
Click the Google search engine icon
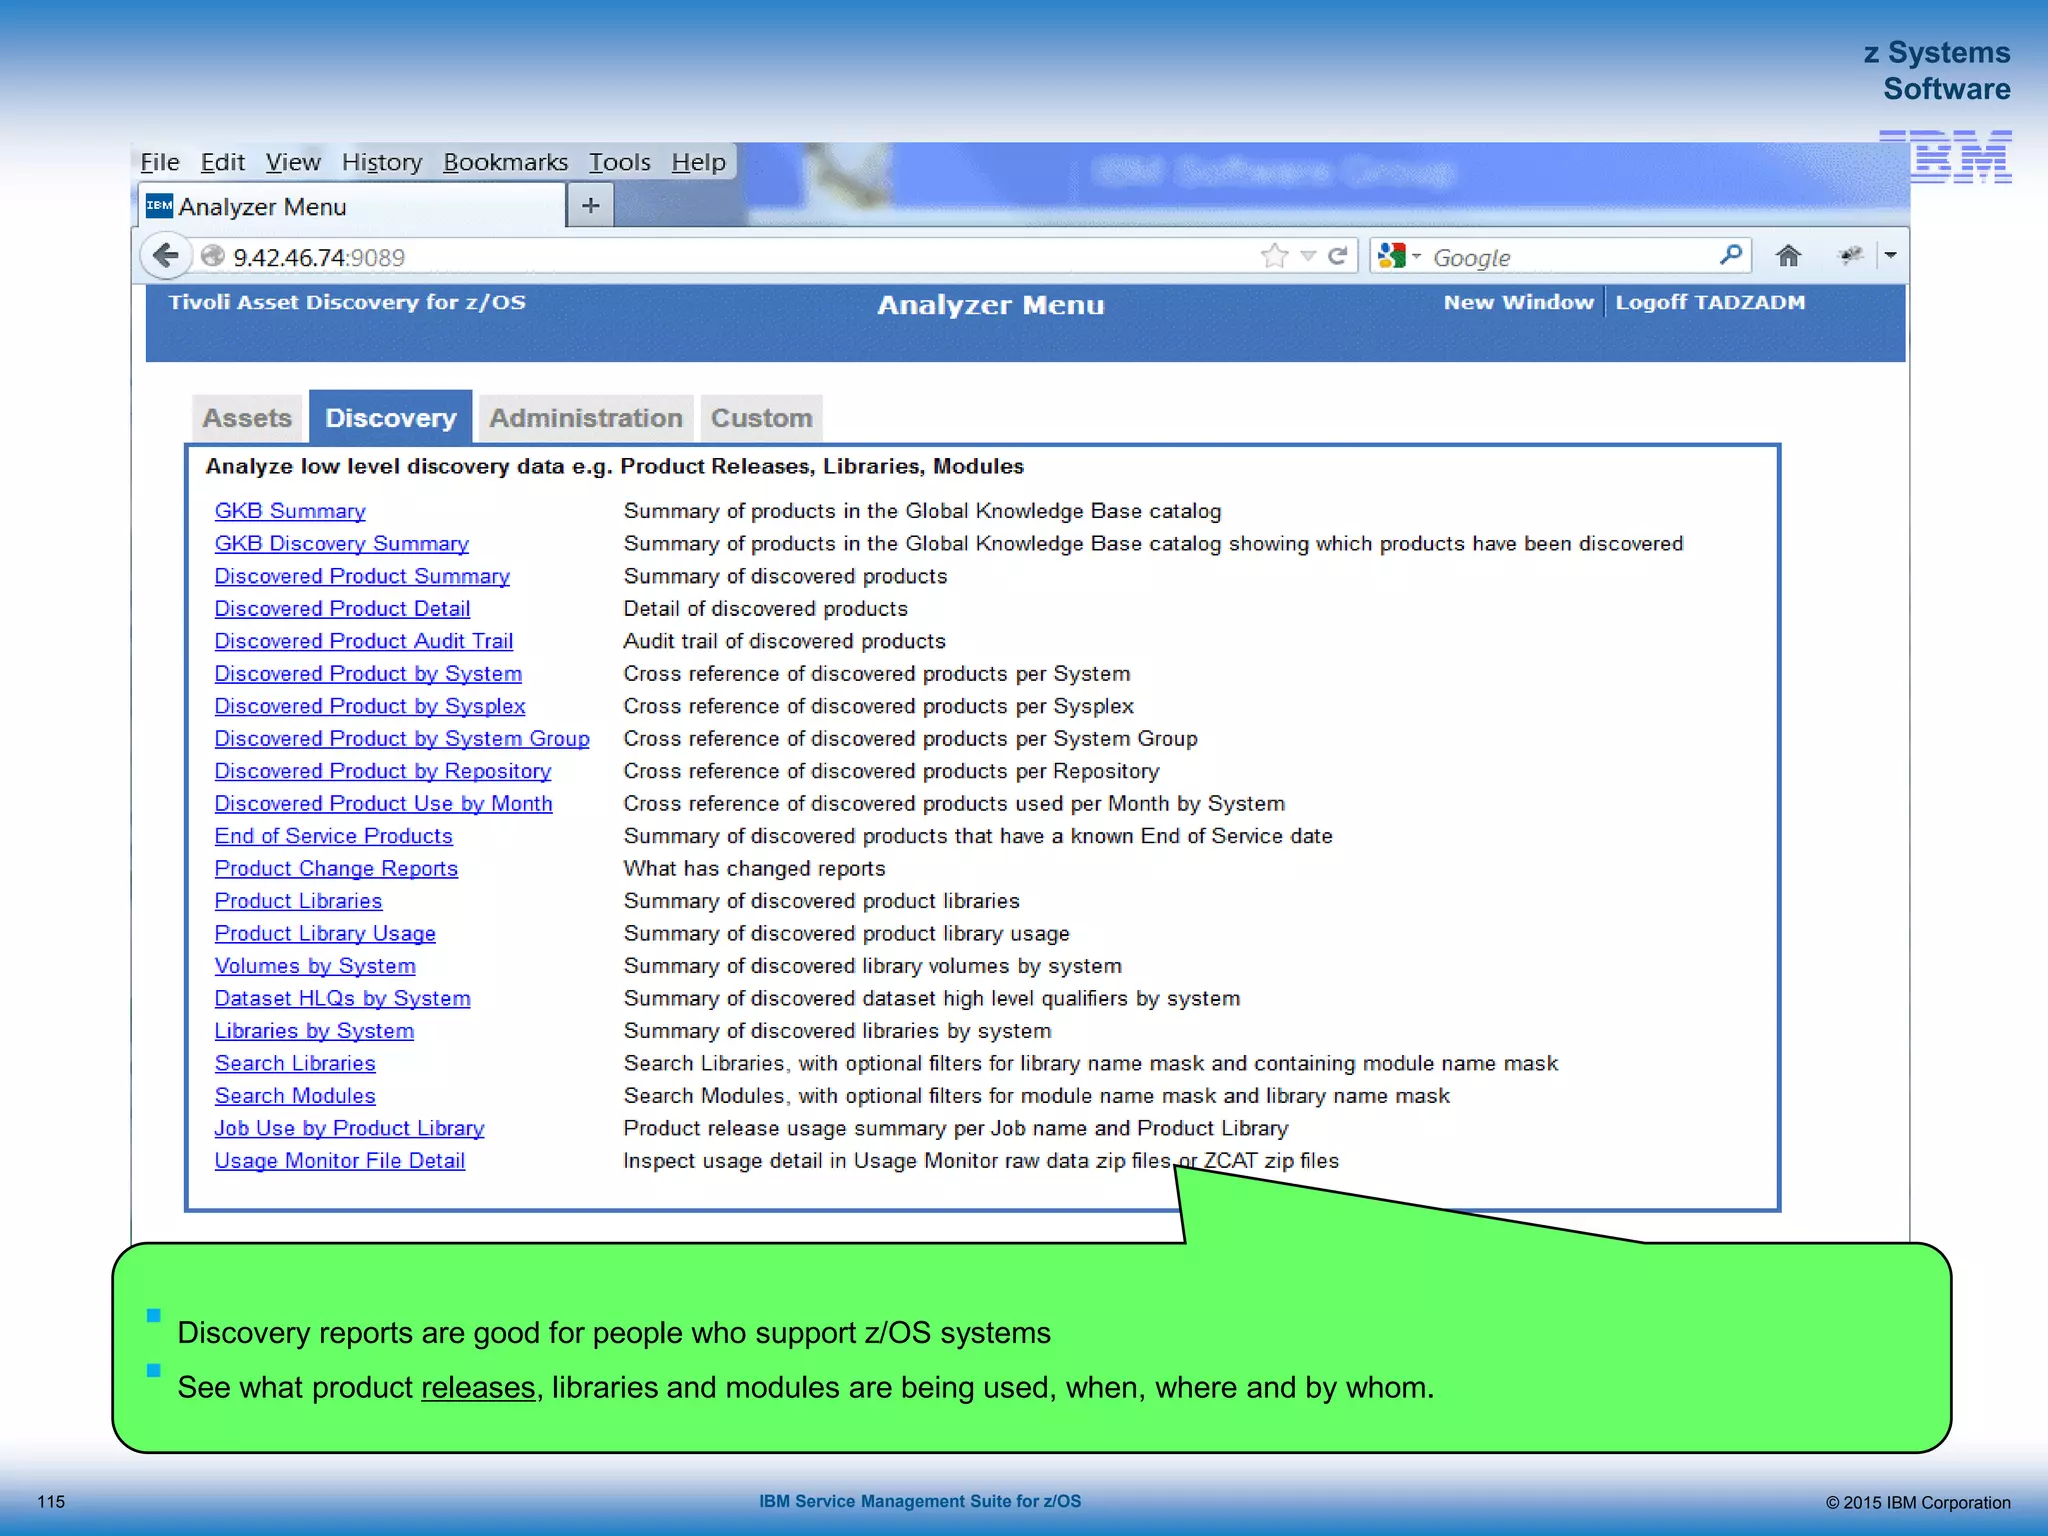point(1391,256)
